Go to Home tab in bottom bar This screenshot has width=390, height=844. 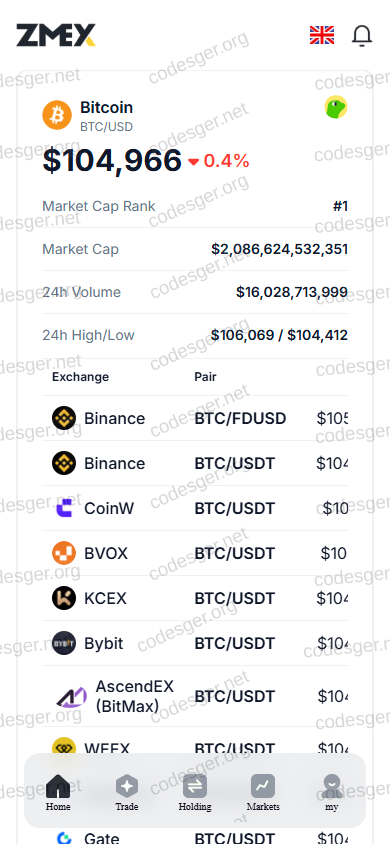pos(58,792)
